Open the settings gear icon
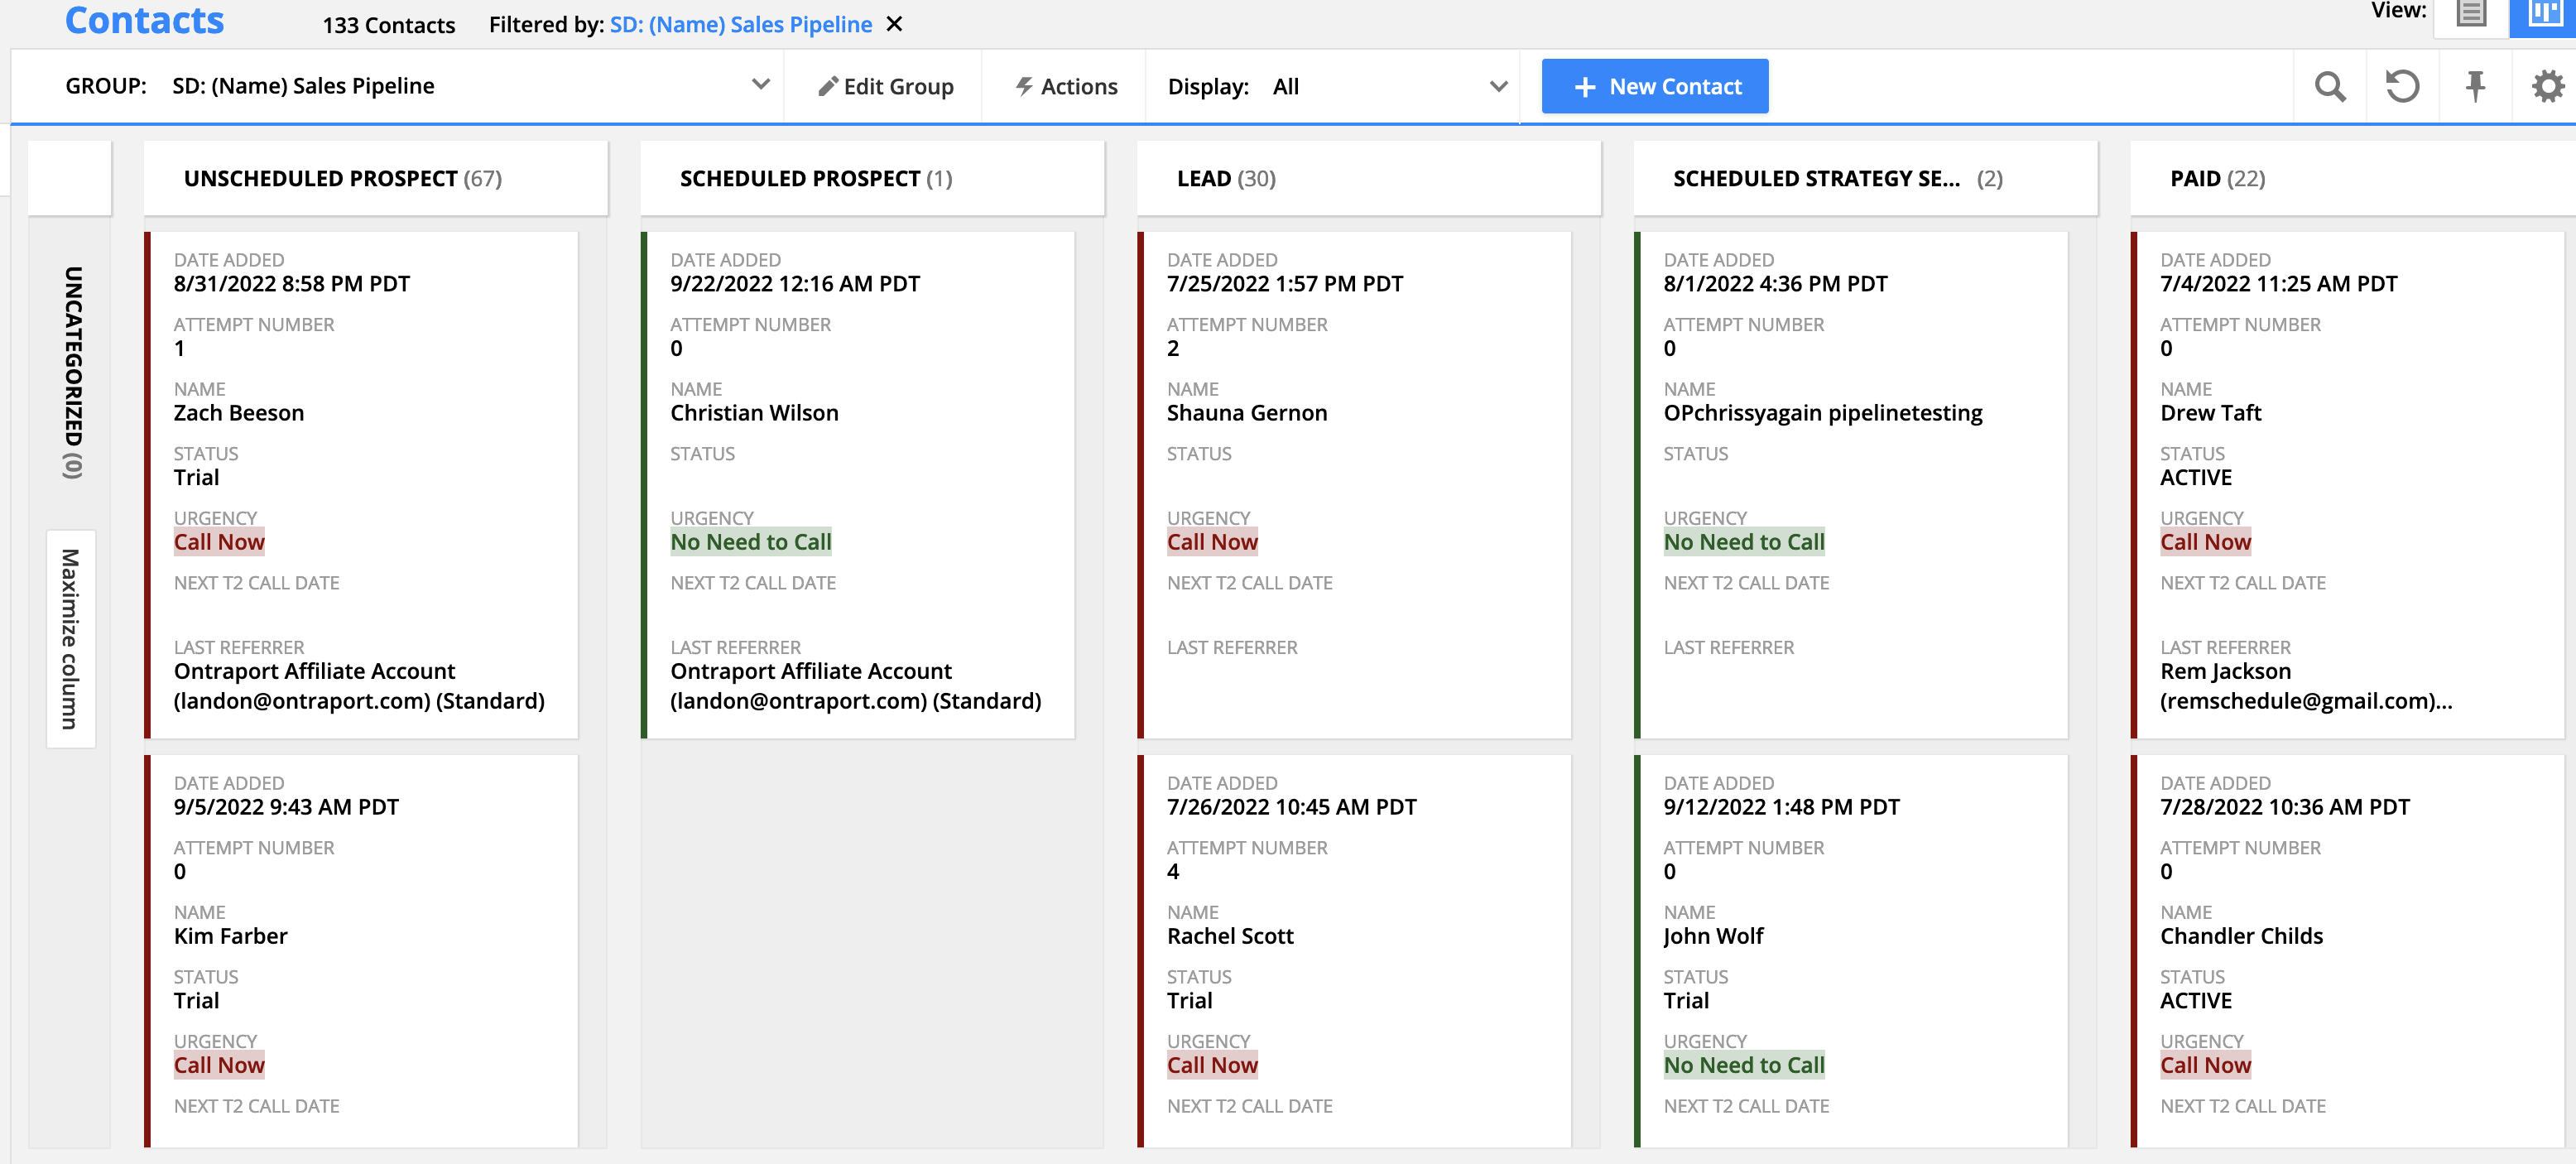This screenshot has width=2576, height=1164. (x=2547, y=87)
